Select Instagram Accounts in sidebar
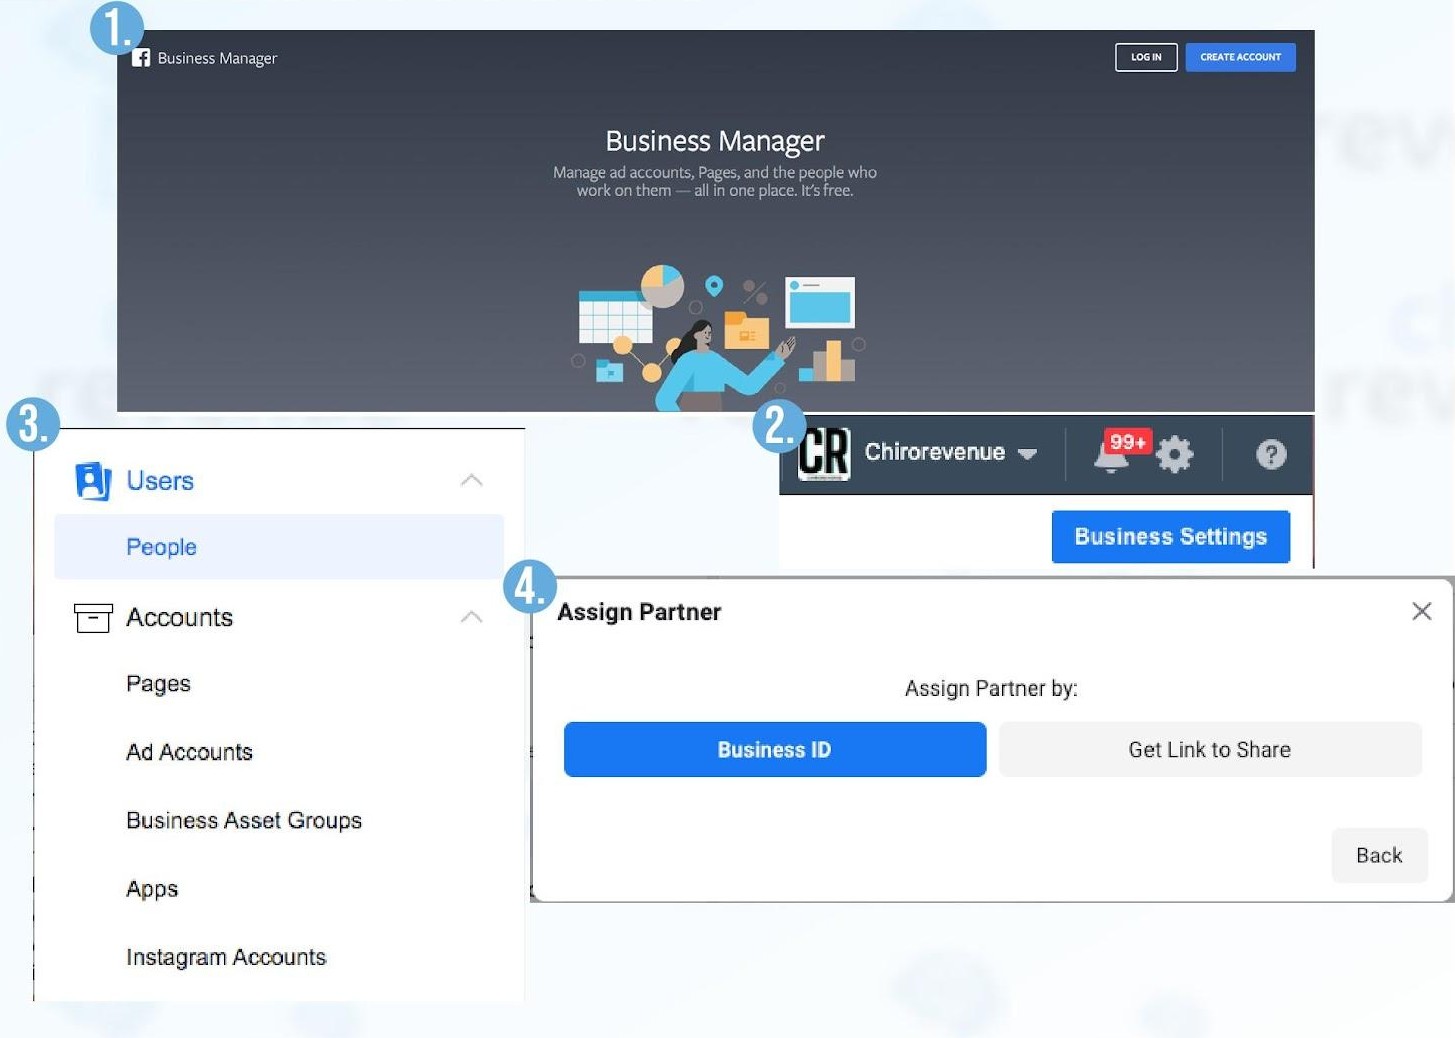Image resolution: width=1455 pixels, height=1038 pixels. click(x=226, y=957)
